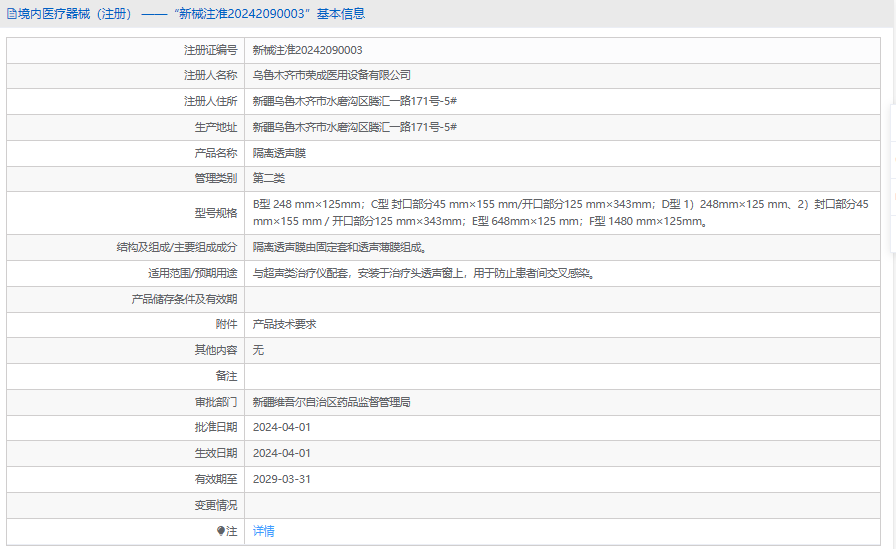
Task: Click the 注册人住所 address value
Action: 354,101
